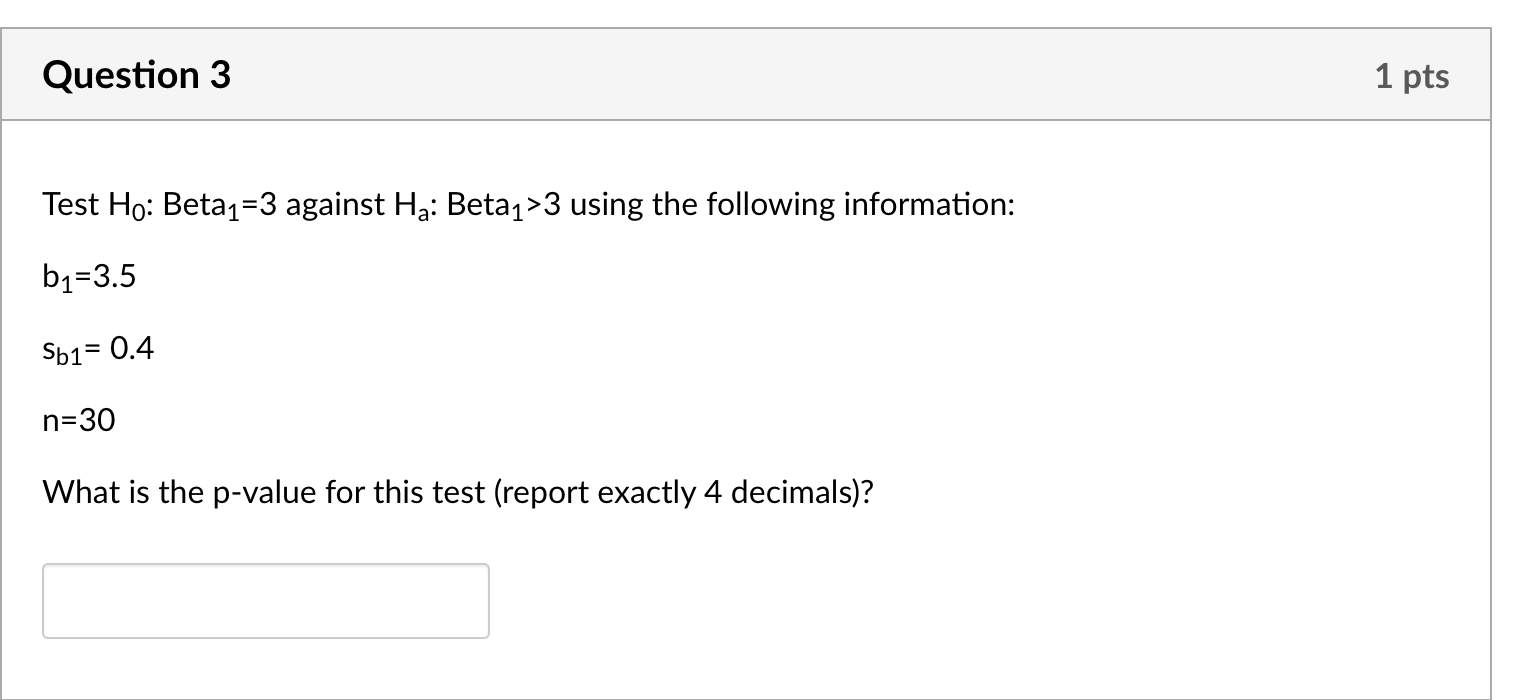Click the "Question 3" heading

pyautogui.click(x=136, y=76)
